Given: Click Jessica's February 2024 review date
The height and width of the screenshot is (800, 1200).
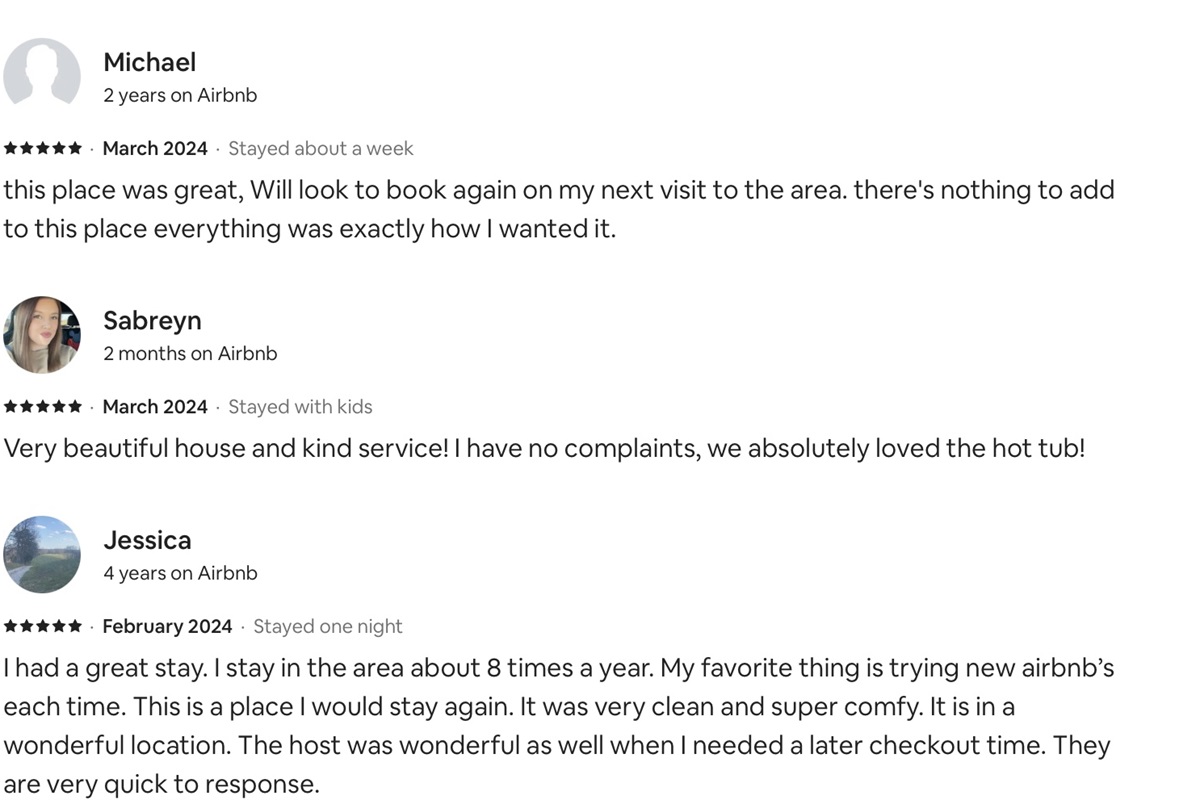Looking at the screenshot, I should click(x=167, y=627).
